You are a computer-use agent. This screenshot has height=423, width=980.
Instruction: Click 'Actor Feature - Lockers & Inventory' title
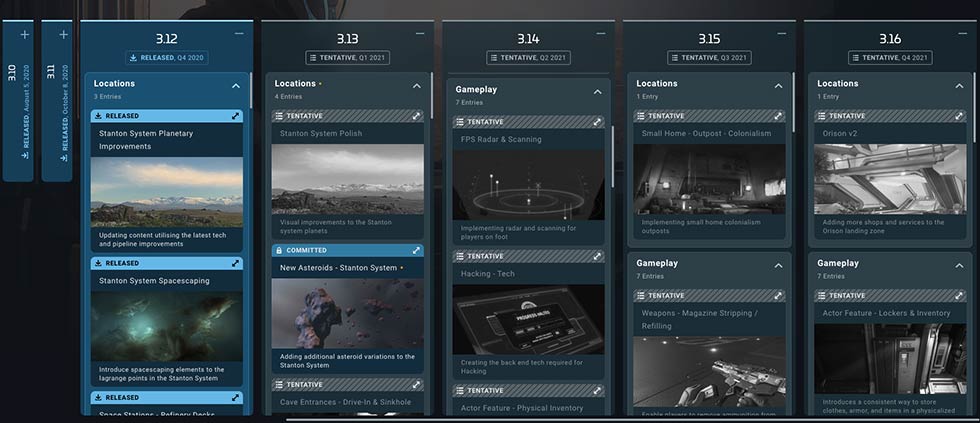point(886,313)
